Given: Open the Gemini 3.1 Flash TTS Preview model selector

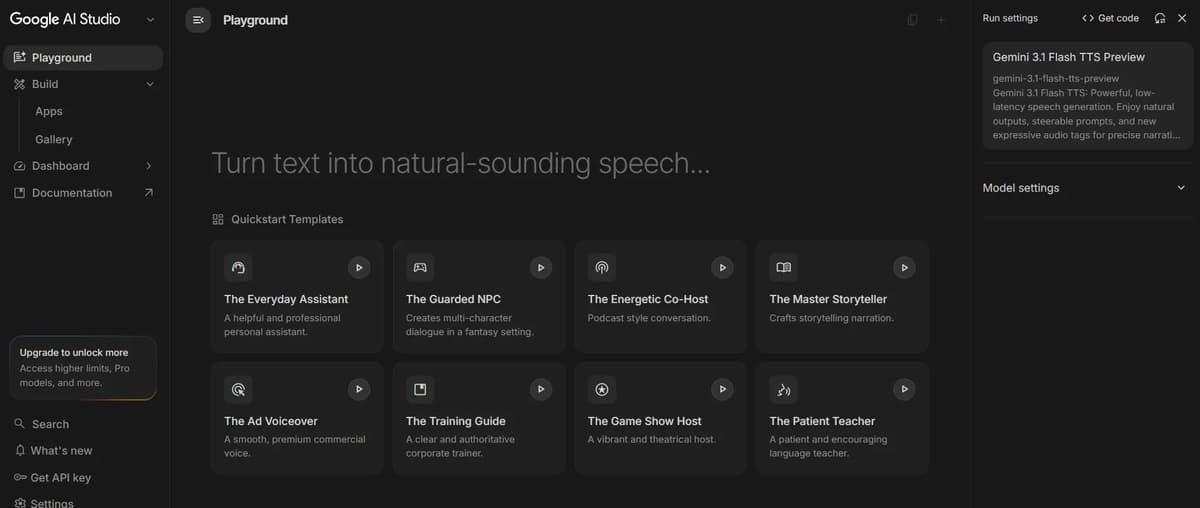Looking at the screenshot, I should point(1088,96).
